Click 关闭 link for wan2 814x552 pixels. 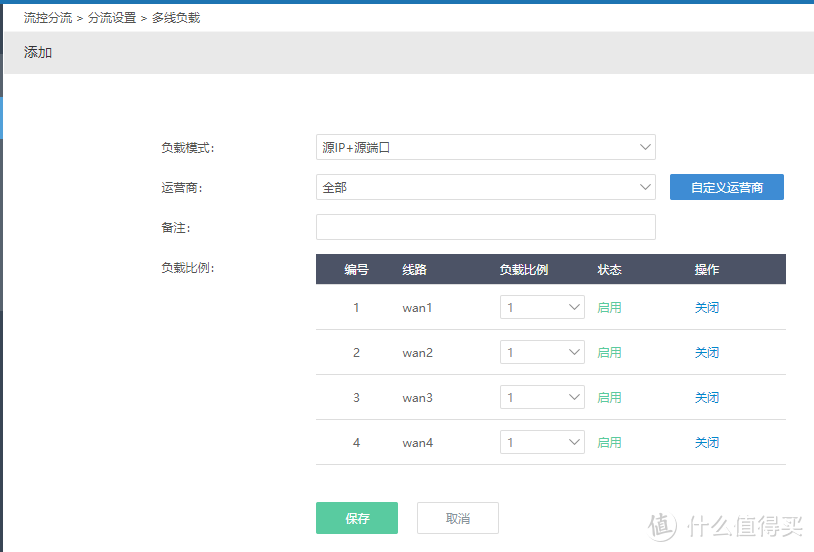click(707, 353)
